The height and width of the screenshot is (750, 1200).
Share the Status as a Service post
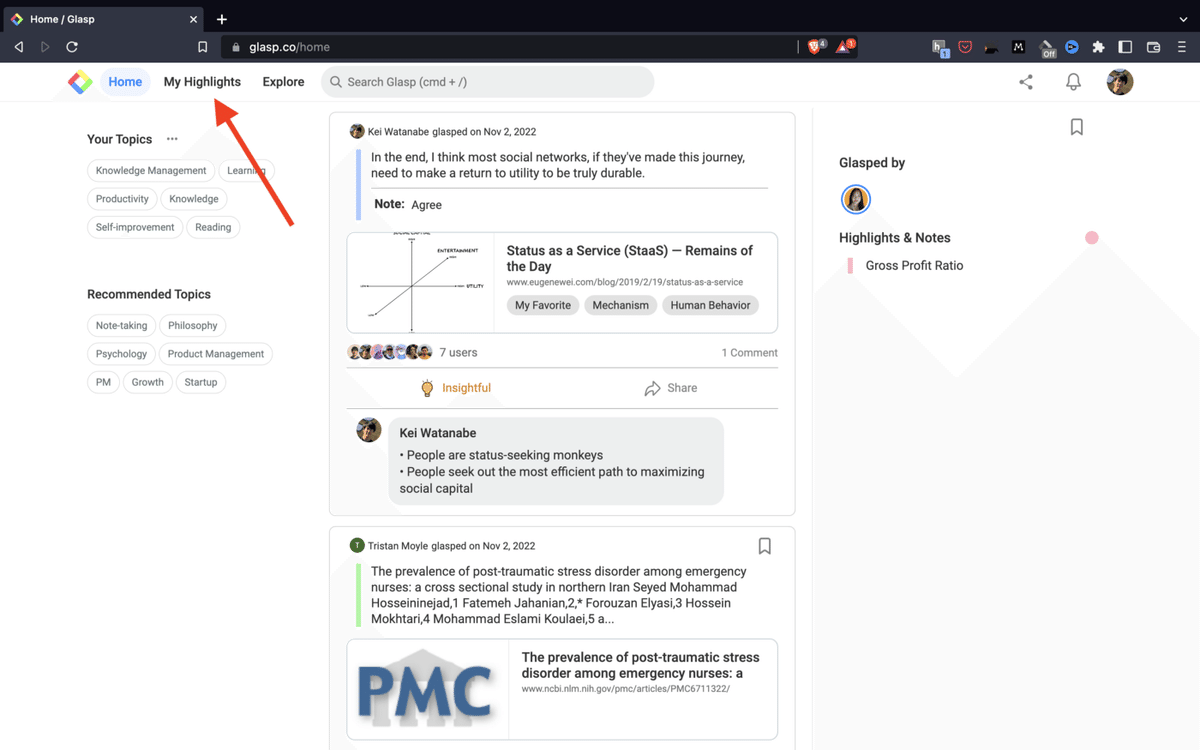tap(670, 388)
